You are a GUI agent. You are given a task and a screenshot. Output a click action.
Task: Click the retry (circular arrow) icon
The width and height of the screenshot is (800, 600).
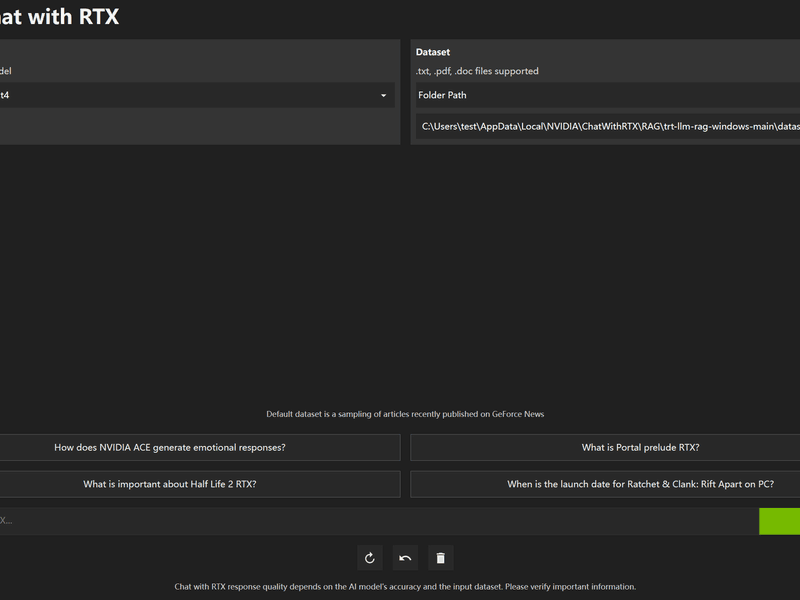370,558
